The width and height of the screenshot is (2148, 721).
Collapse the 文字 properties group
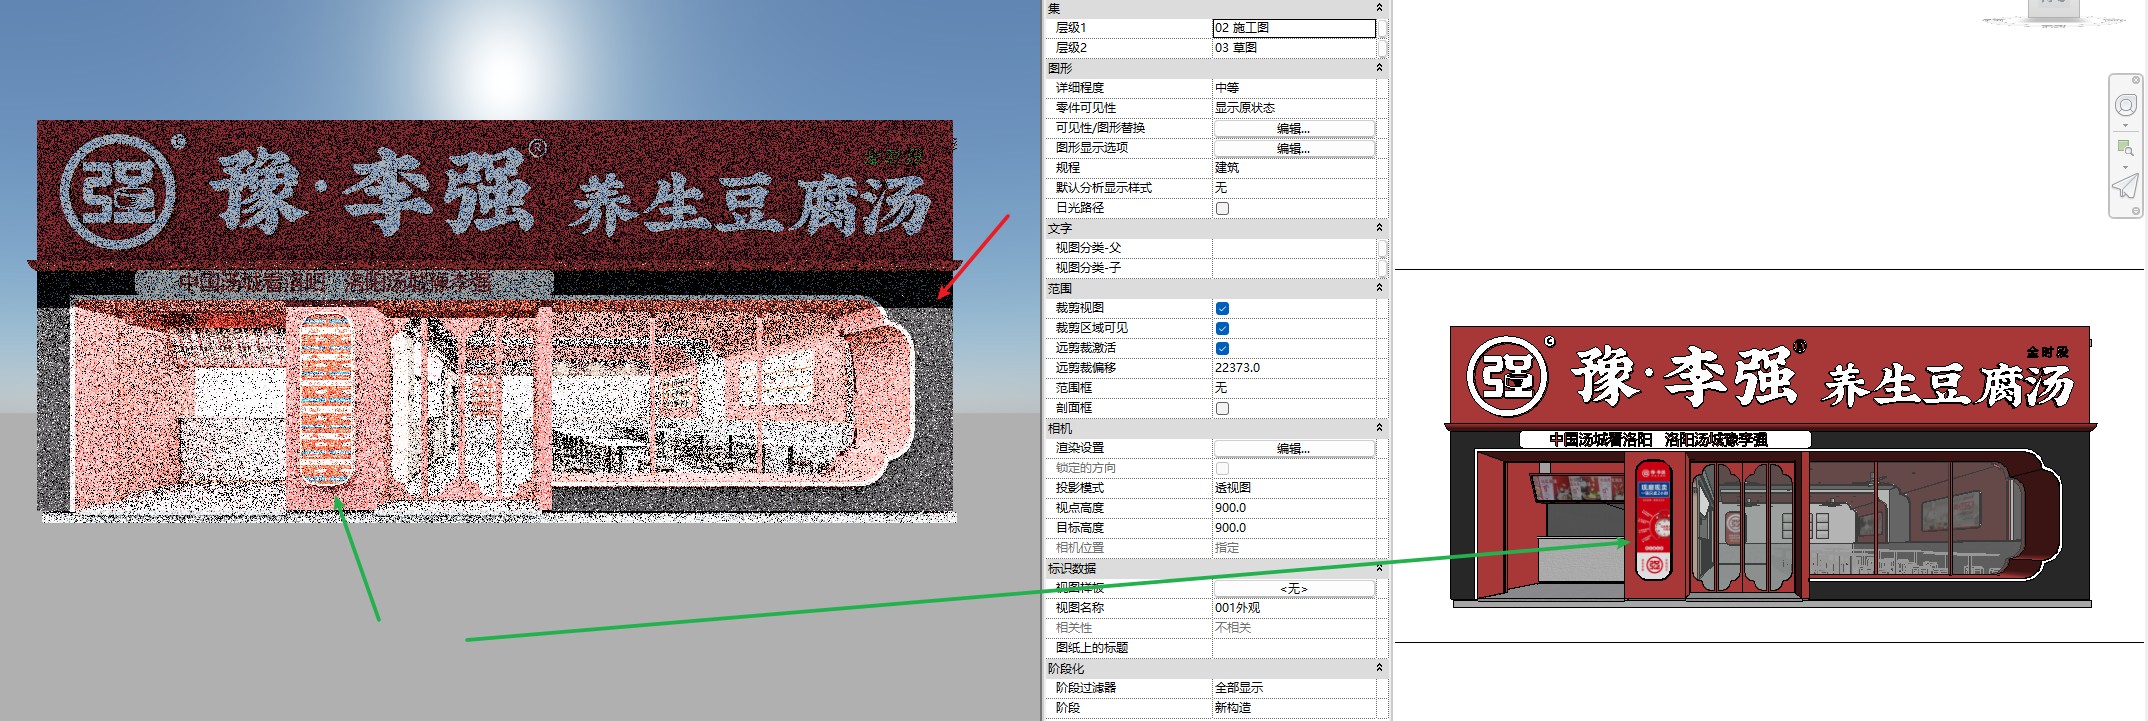pos(1379,228)
